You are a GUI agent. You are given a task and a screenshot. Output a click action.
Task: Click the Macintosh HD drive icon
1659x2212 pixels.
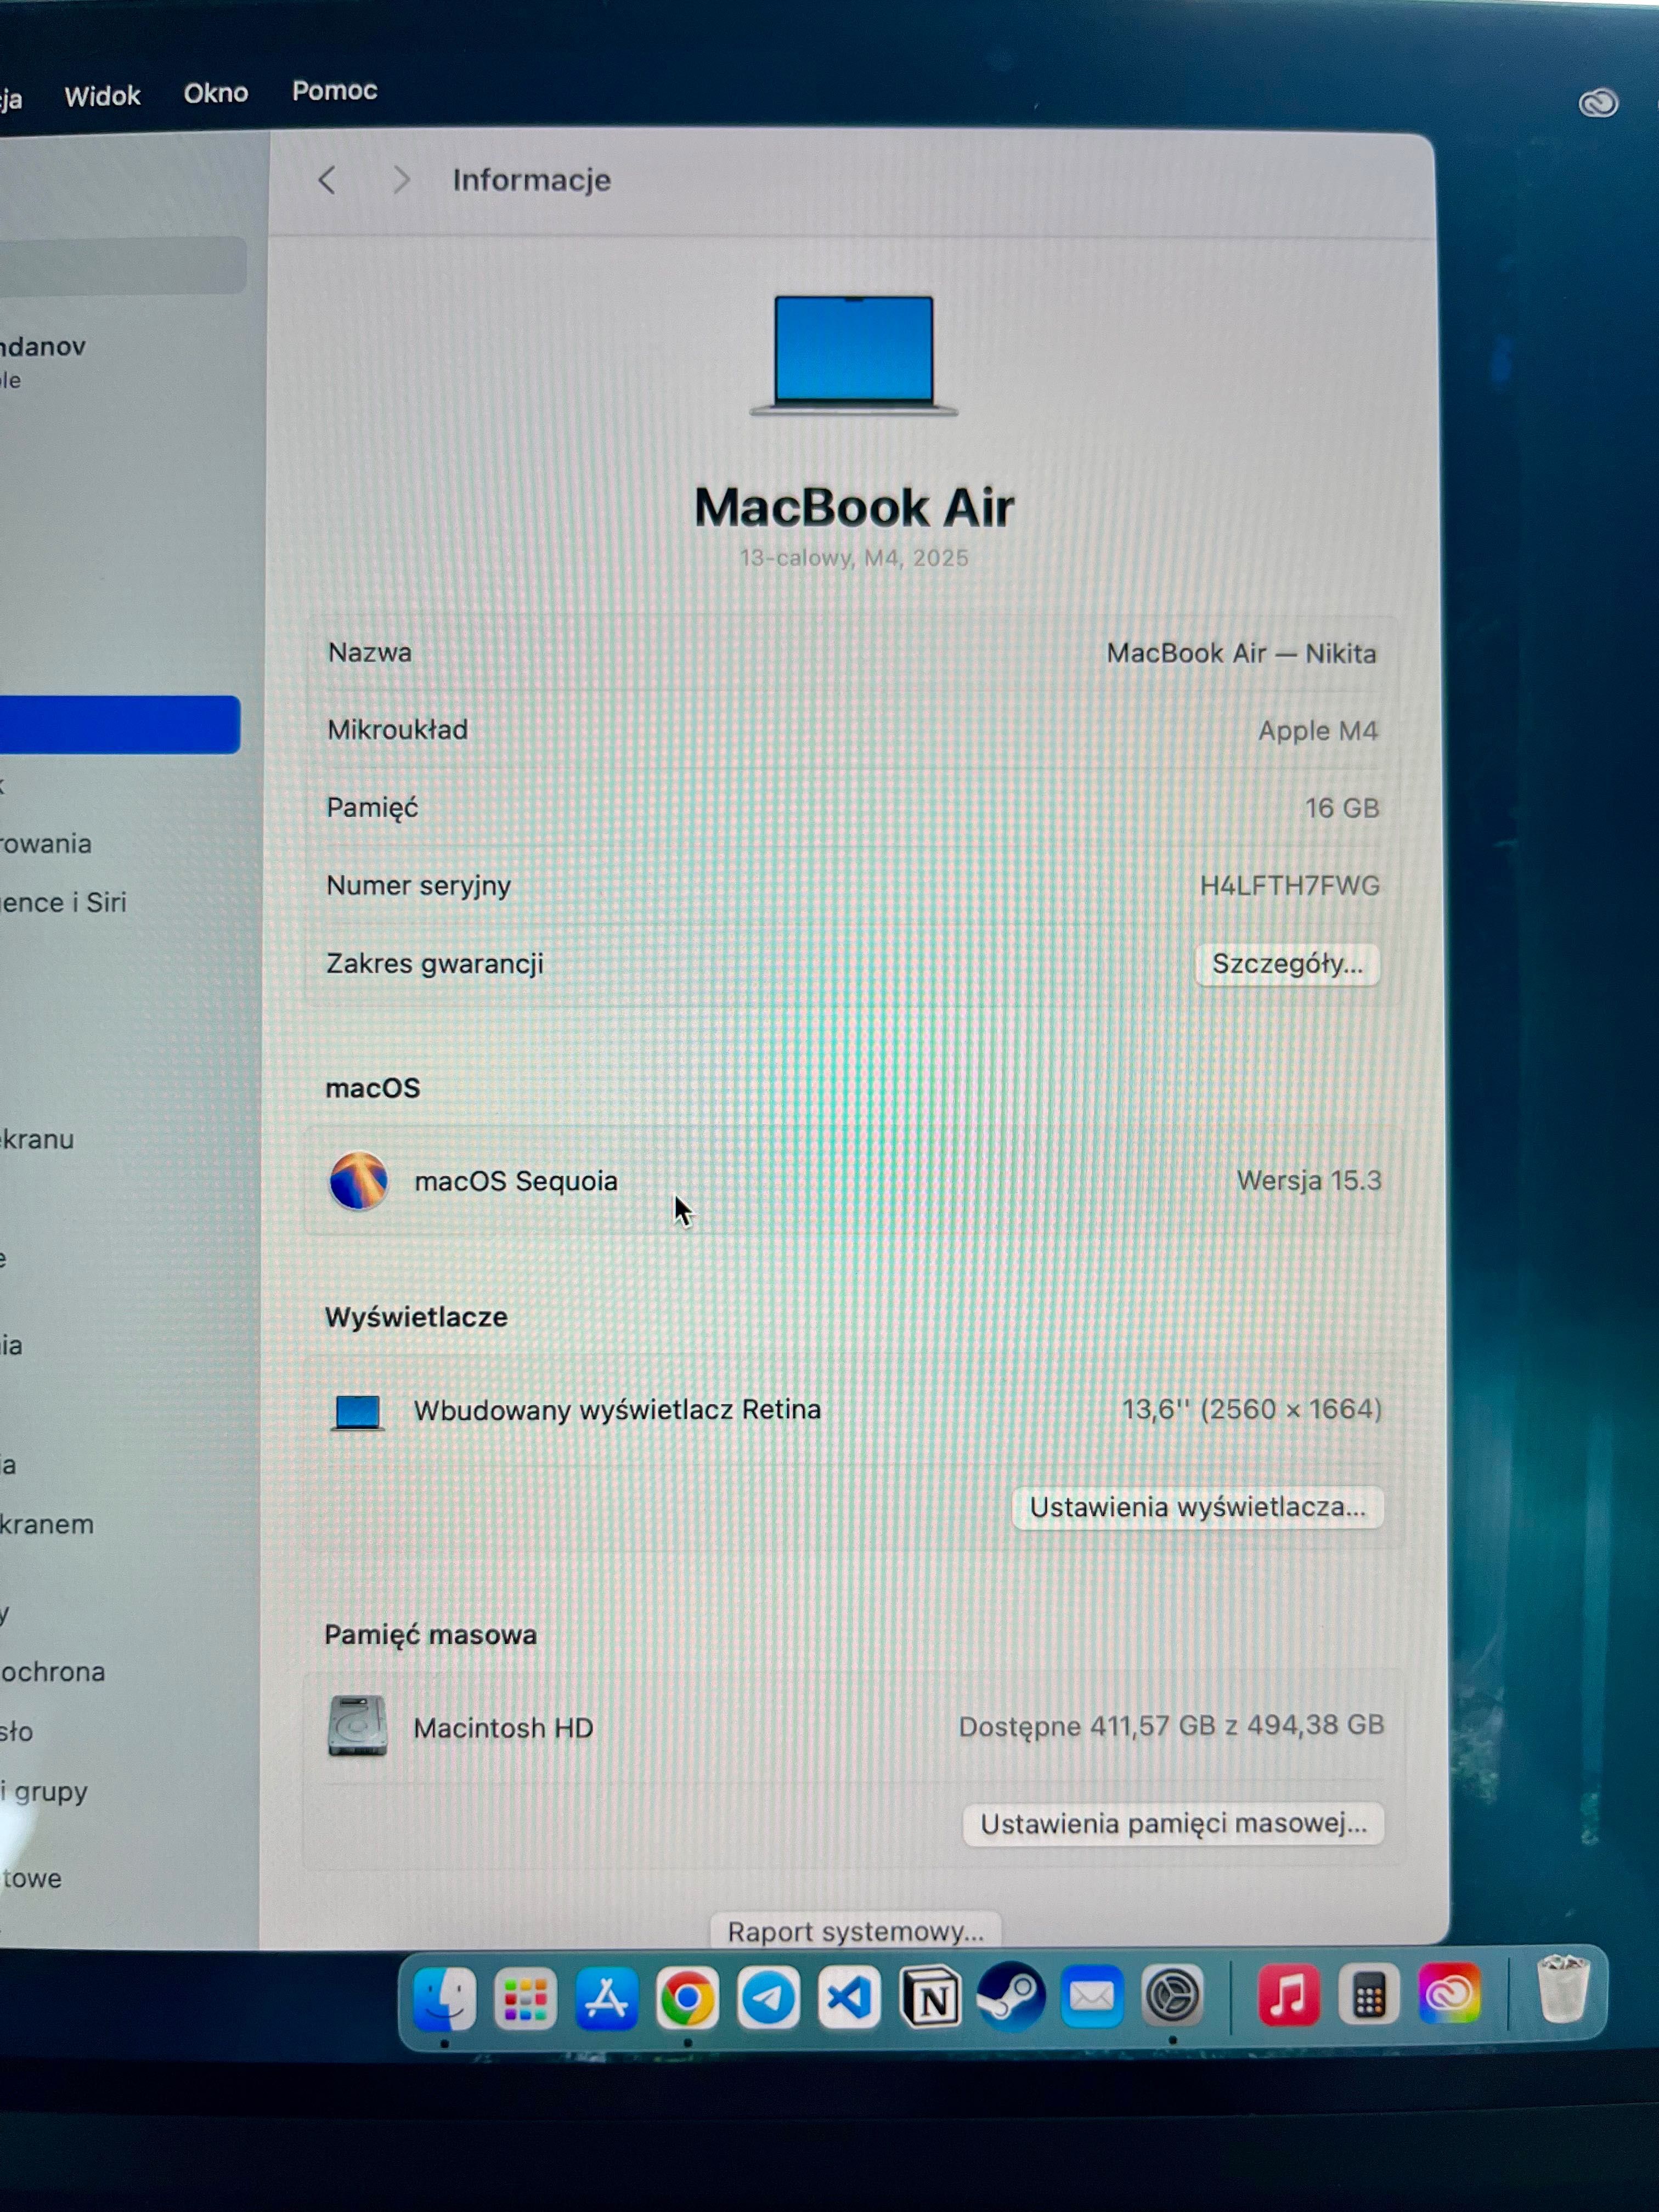point(357,1726)
